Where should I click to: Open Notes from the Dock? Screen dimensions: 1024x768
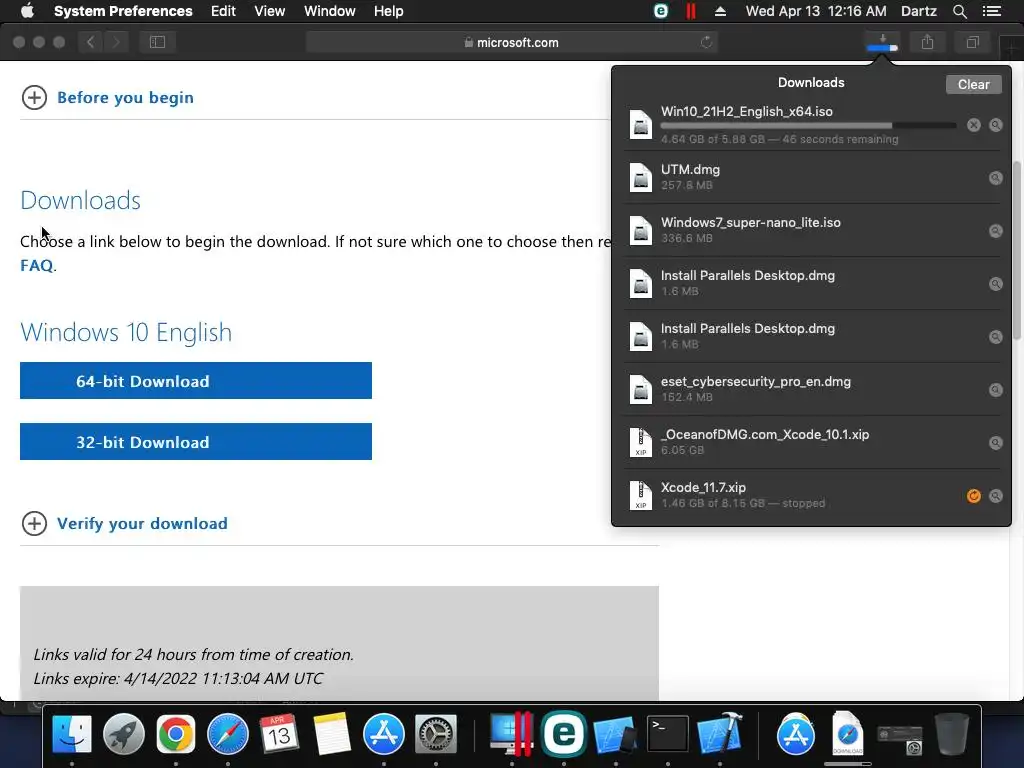point(332,733)
